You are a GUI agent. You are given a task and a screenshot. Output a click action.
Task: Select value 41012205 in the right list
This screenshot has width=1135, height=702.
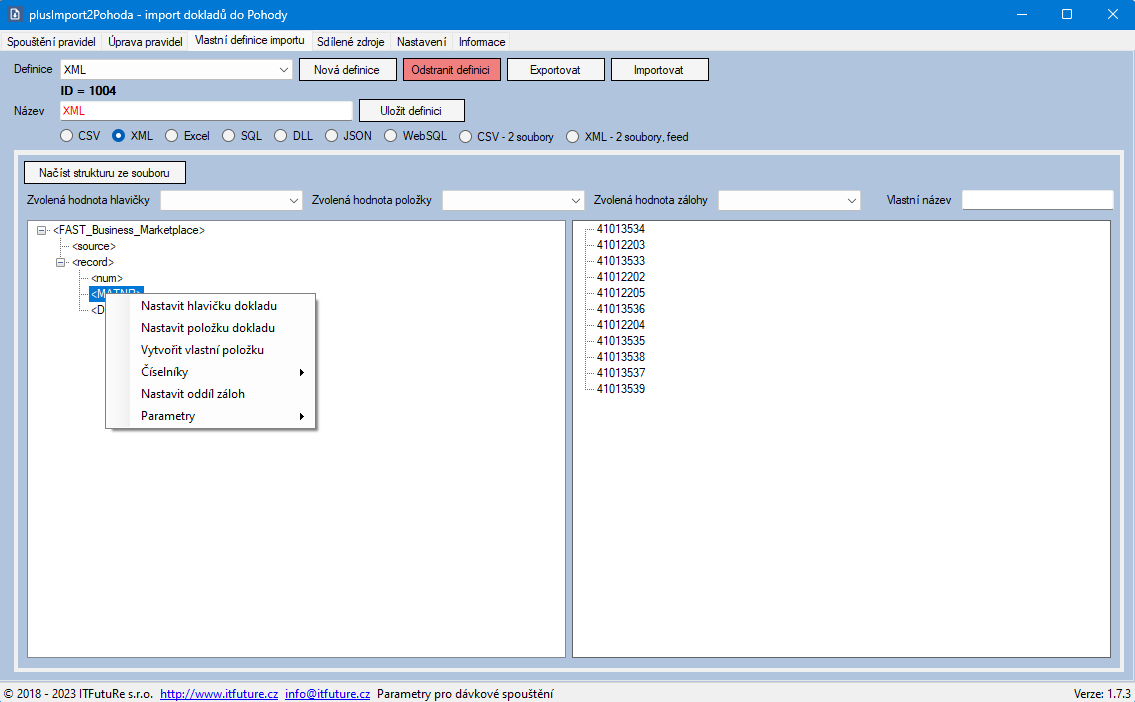[620, 293]
